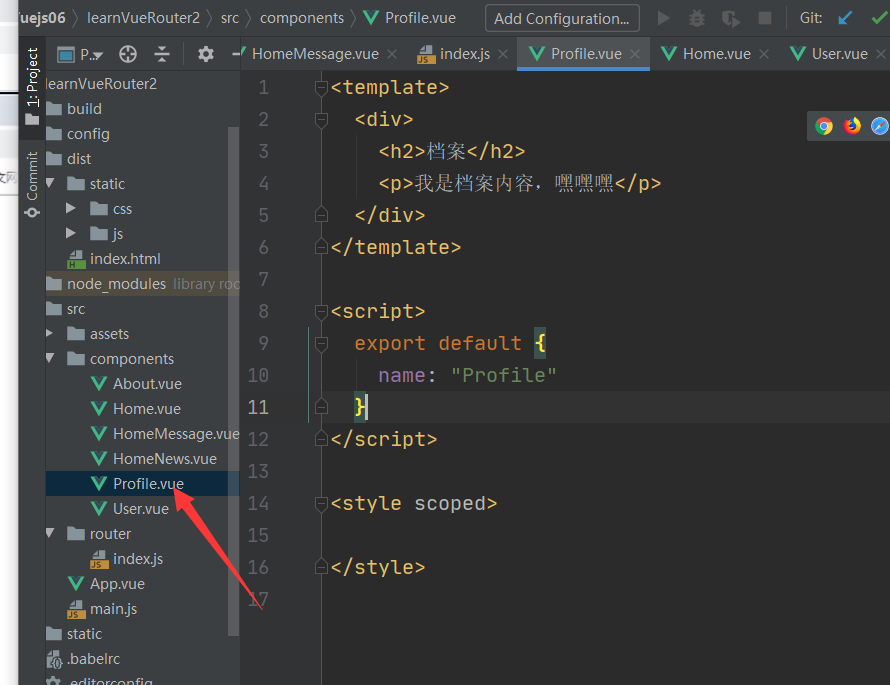Switch to index.js editor tab

click(454, 54)
